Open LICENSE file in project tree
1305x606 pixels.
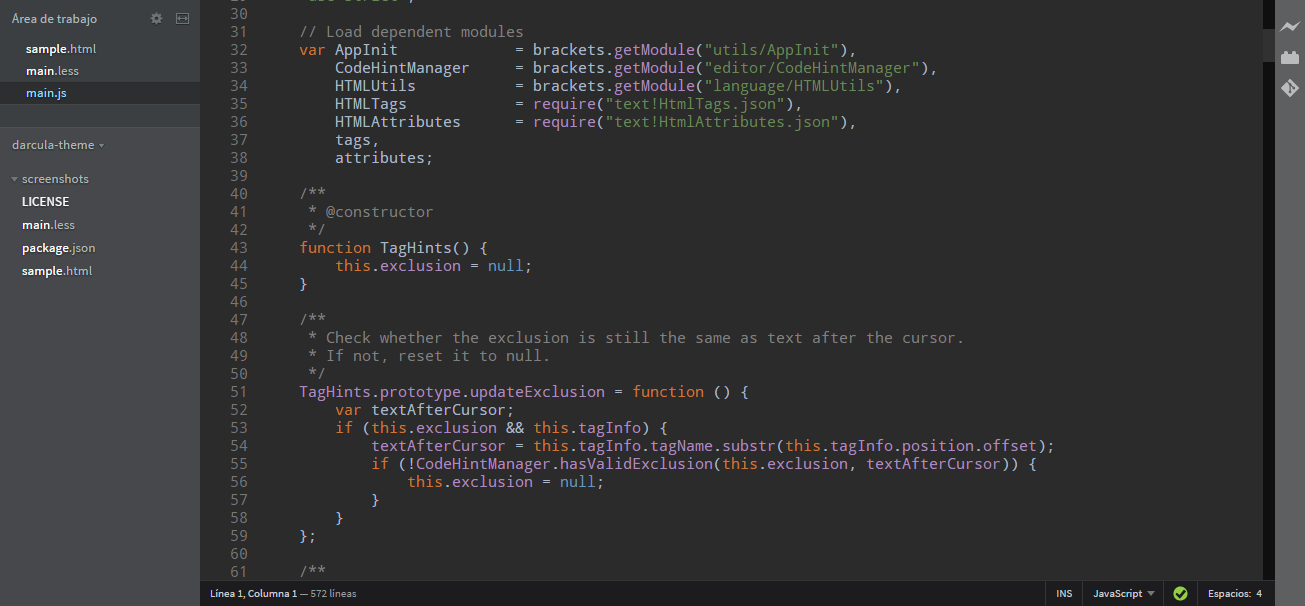point(46,202)
